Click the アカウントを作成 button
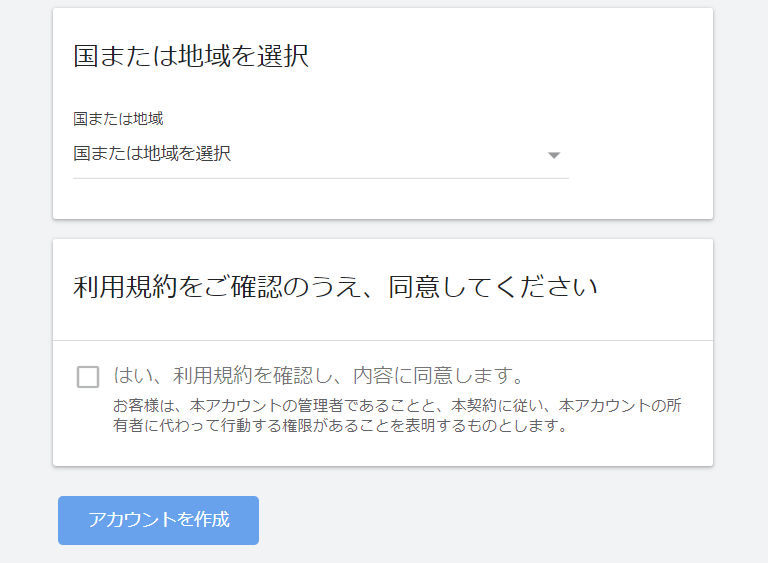This screenshot has width=768, height=563. point(158,520)
